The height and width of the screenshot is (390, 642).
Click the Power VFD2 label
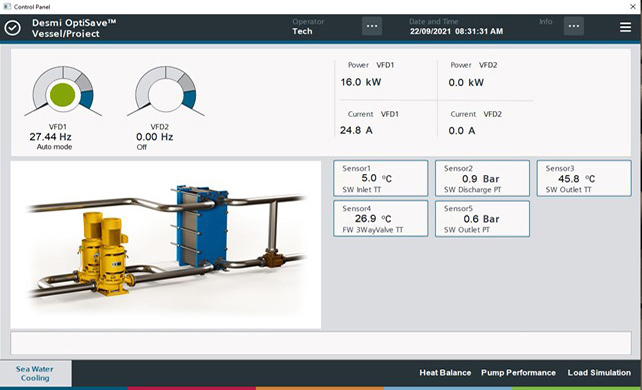pyautogui.click(x=474, y=65)
